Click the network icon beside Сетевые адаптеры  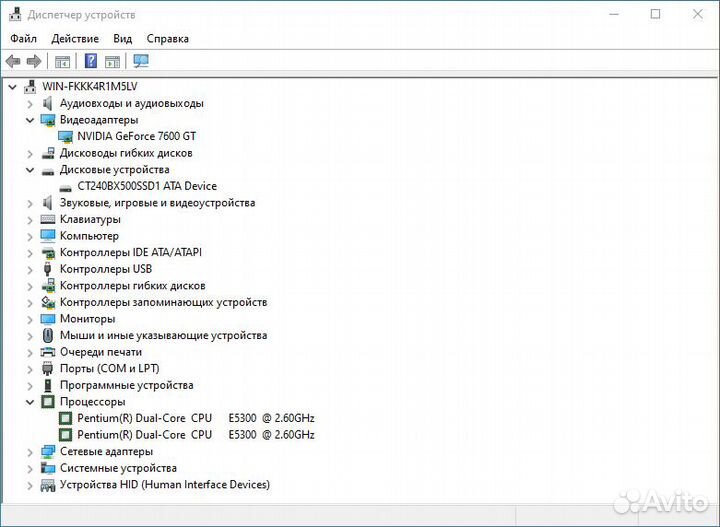[x=48, y=451]
